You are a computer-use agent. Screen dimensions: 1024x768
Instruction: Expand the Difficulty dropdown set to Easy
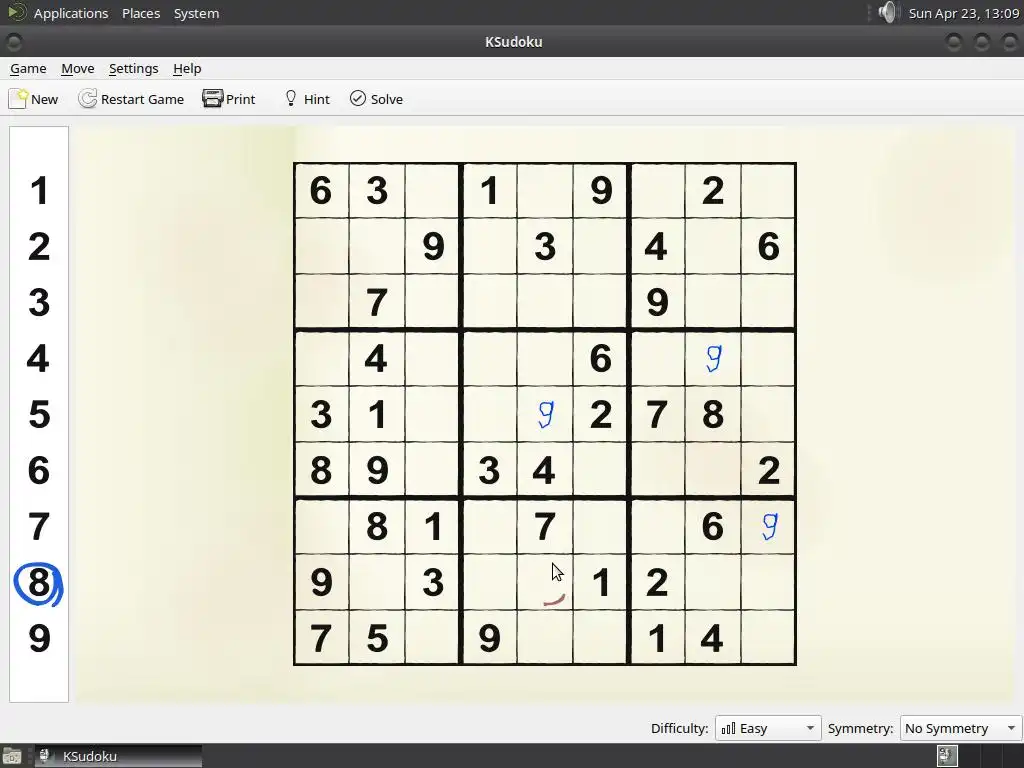point(767,728)
